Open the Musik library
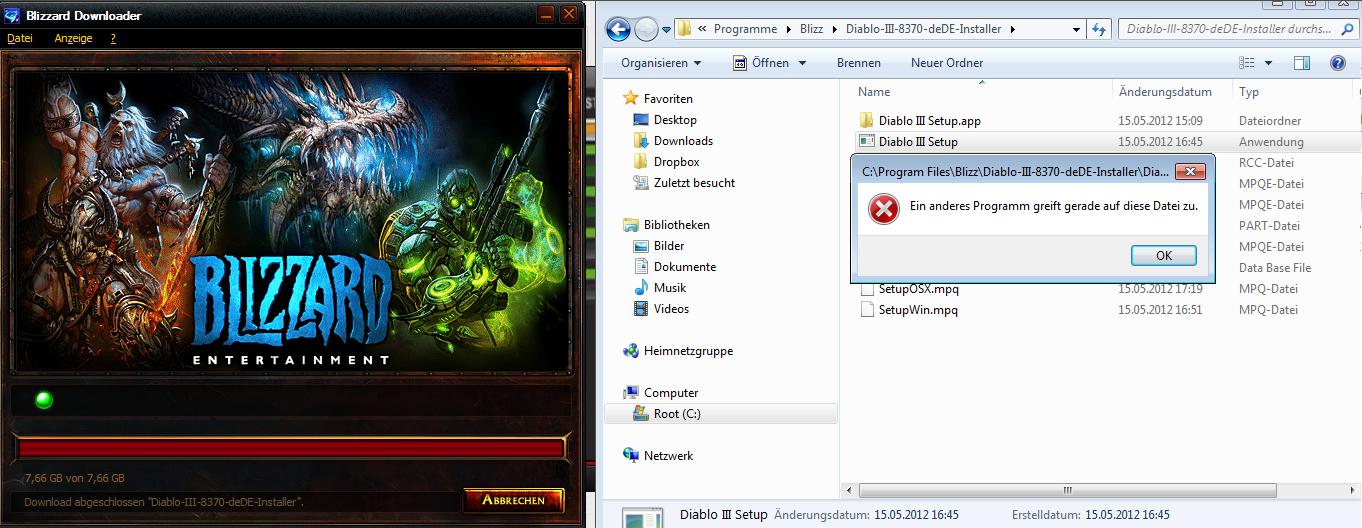This screenshot has width=1362, height=528. coord(670,288)
